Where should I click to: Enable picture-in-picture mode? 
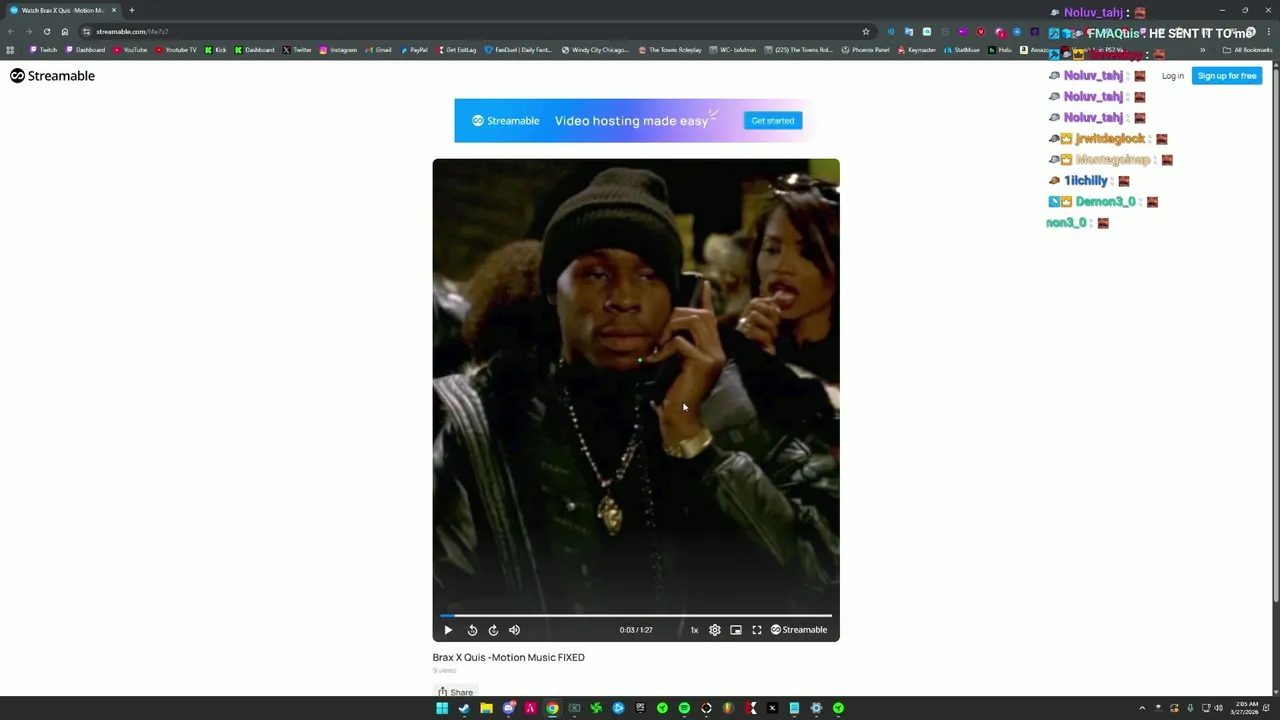tap(736, 630)
